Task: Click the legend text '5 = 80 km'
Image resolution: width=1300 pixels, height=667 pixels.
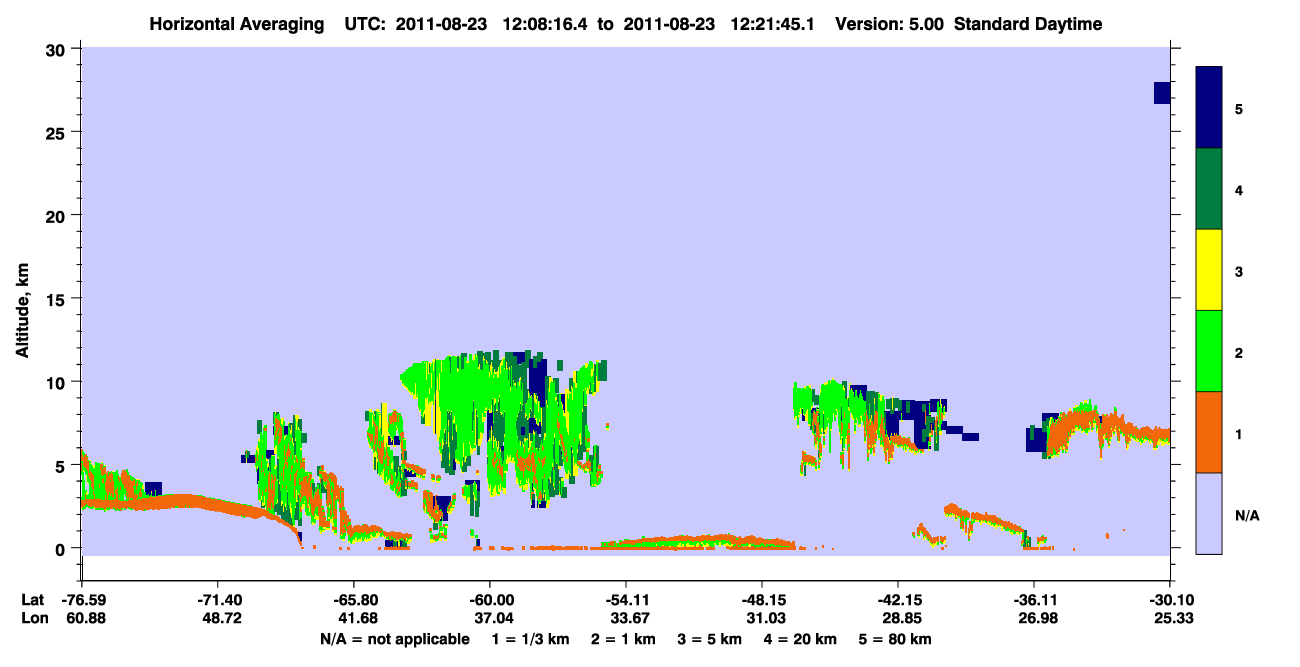Action: pos(894,639)
